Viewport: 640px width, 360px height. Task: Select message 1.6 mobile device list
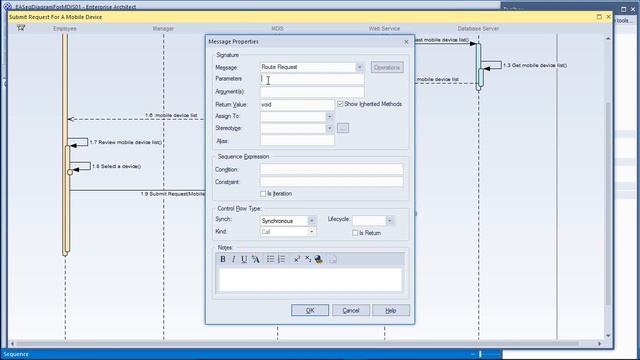pyautogui.click(x=171, y=116)
